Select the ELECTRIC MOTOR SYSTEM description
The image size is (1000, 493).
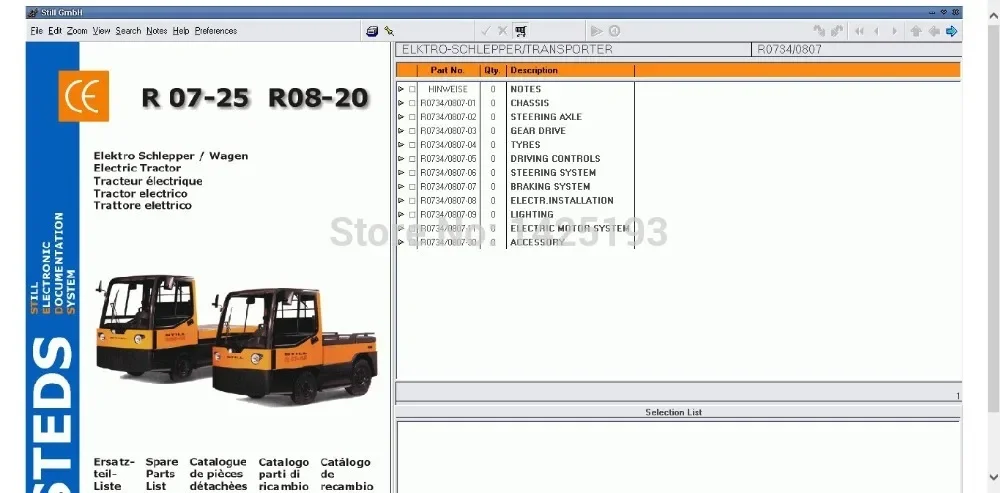tap(570, 228)
